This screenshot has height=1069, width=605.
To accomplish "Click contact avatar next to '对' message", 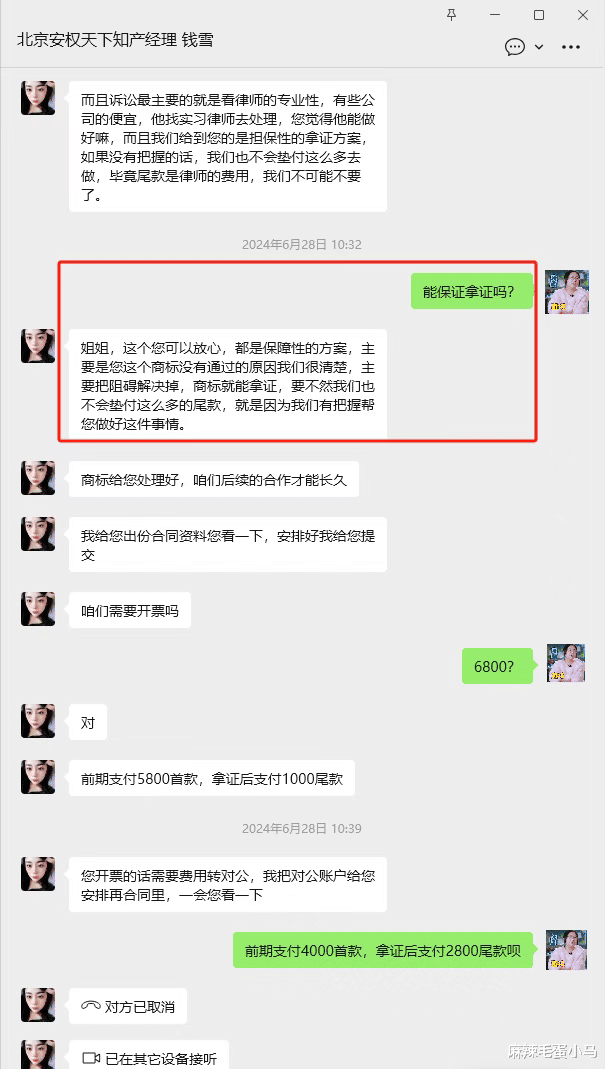I will click(x=38, y=721).
